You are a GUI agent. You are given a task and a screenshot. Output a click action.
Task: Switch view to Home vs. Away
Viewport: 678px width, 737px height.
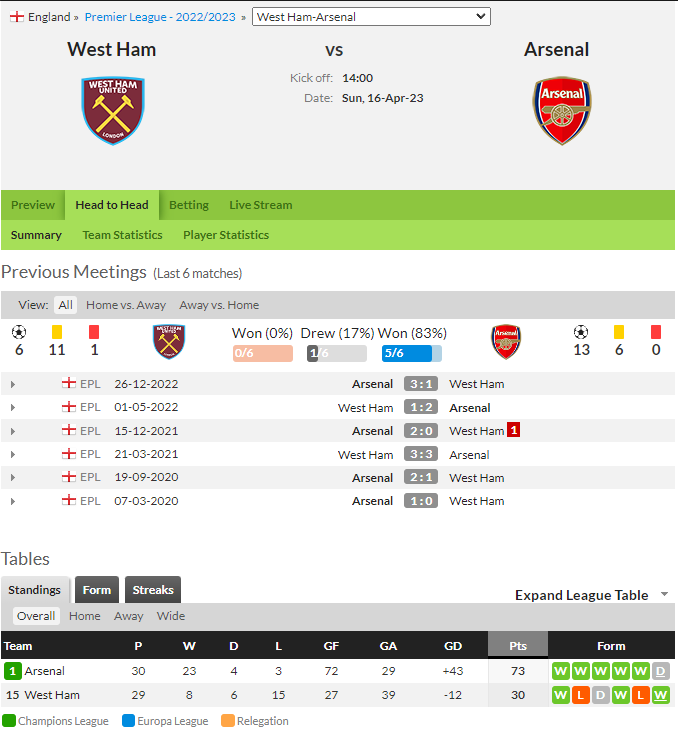pyautogui.click(x=126, y=305)
